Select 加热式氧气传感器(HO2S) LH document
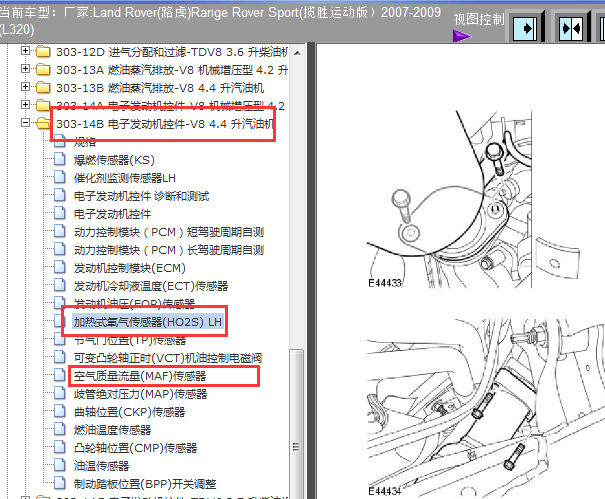The height and width of the screenshot is (499, 605). (148, 322)
